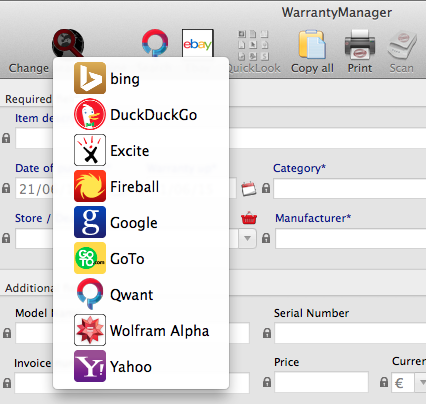Choose GoTo in the engine list
Screen dimensions: 426x404
(141, 258)
